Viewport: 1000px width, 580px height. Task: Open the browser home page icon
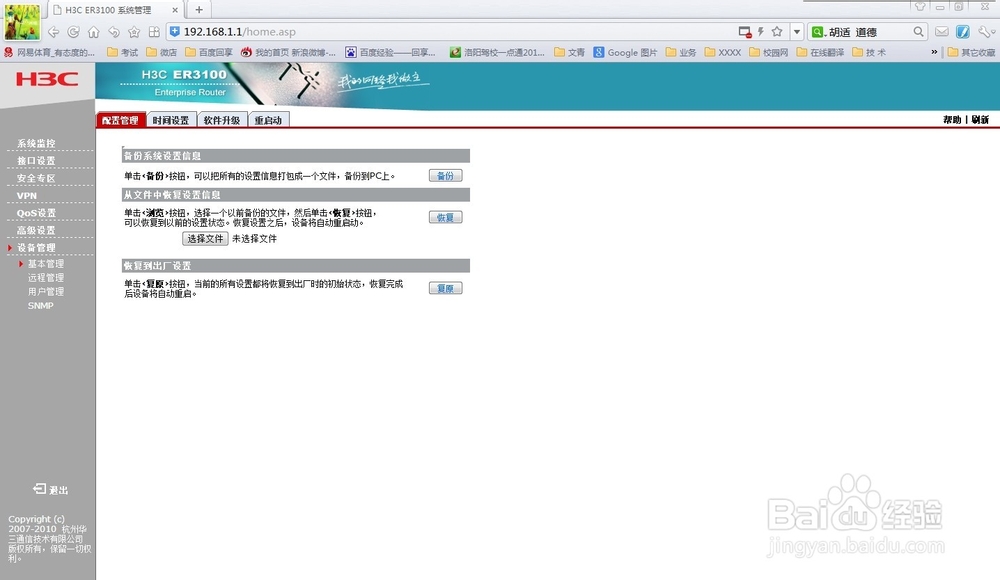pos(94,32)
